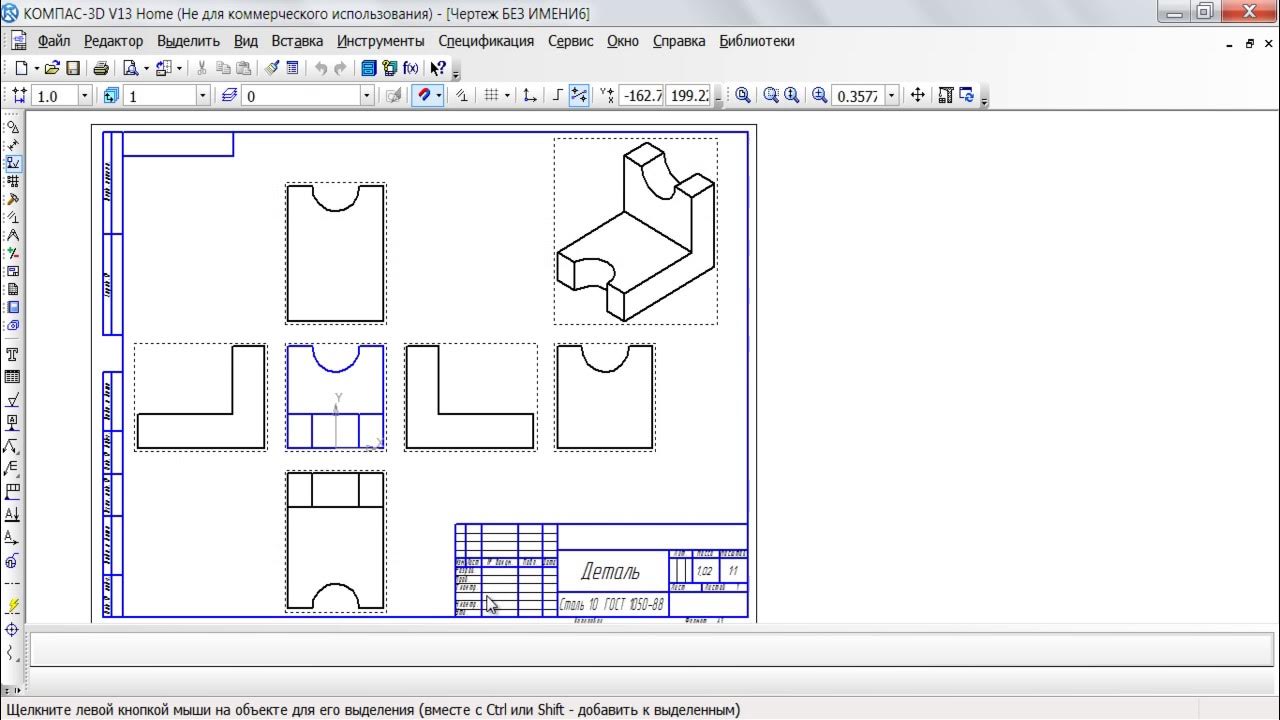Image resolution: width=1280 pixels, height=720 pixels.
Task: Click the New document icon
Action: tap(21, 68)
